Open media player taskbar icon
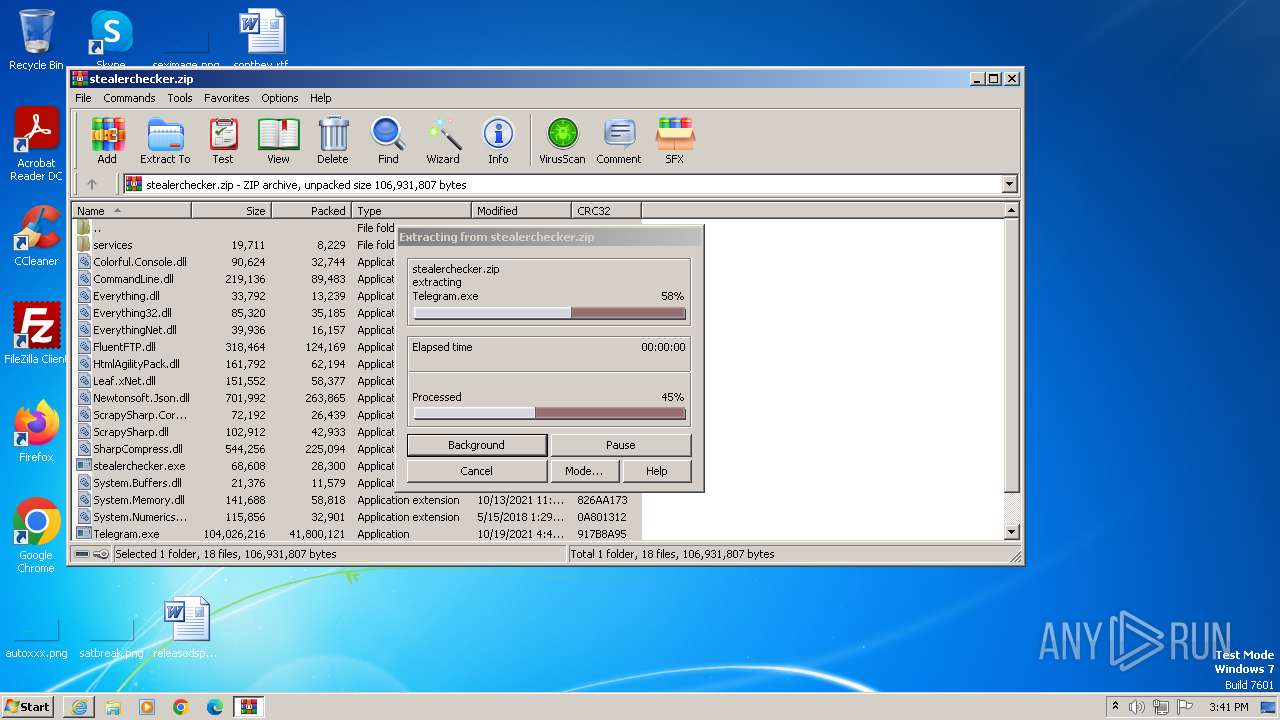 click(147, 707)
